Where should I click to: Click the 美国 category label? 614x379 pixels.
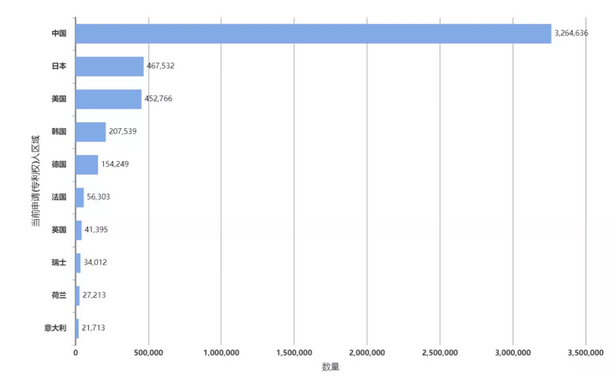(59, 99)
